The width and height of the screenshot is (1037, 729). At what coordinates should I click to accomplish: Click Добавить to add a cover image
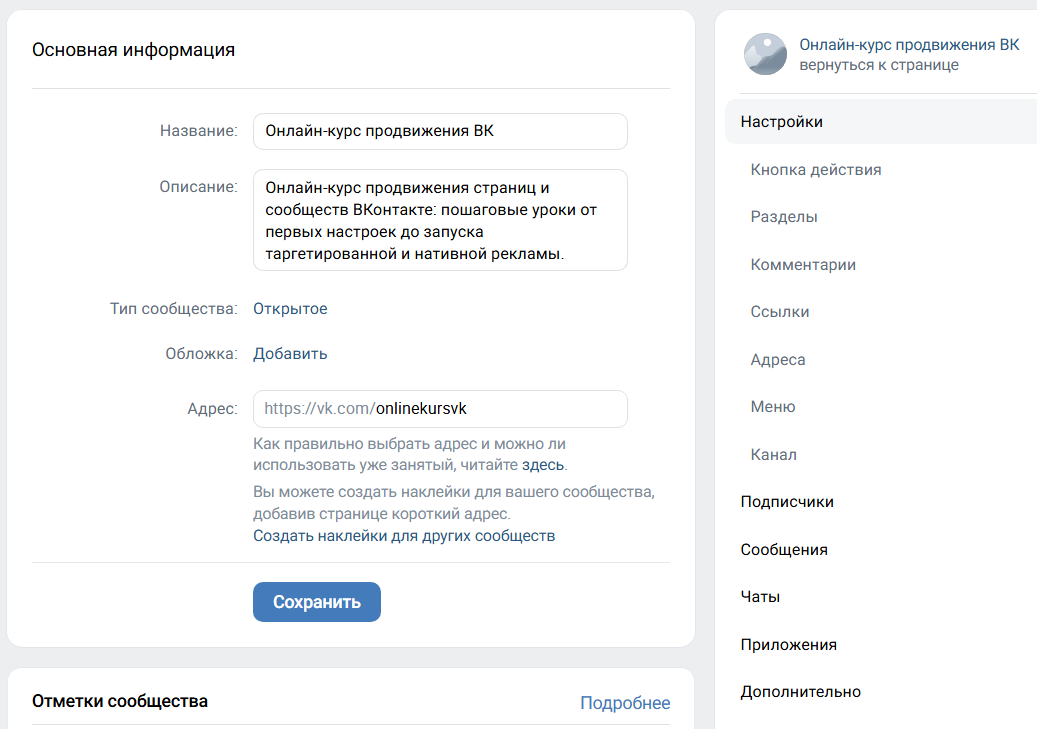pos(290,353)
